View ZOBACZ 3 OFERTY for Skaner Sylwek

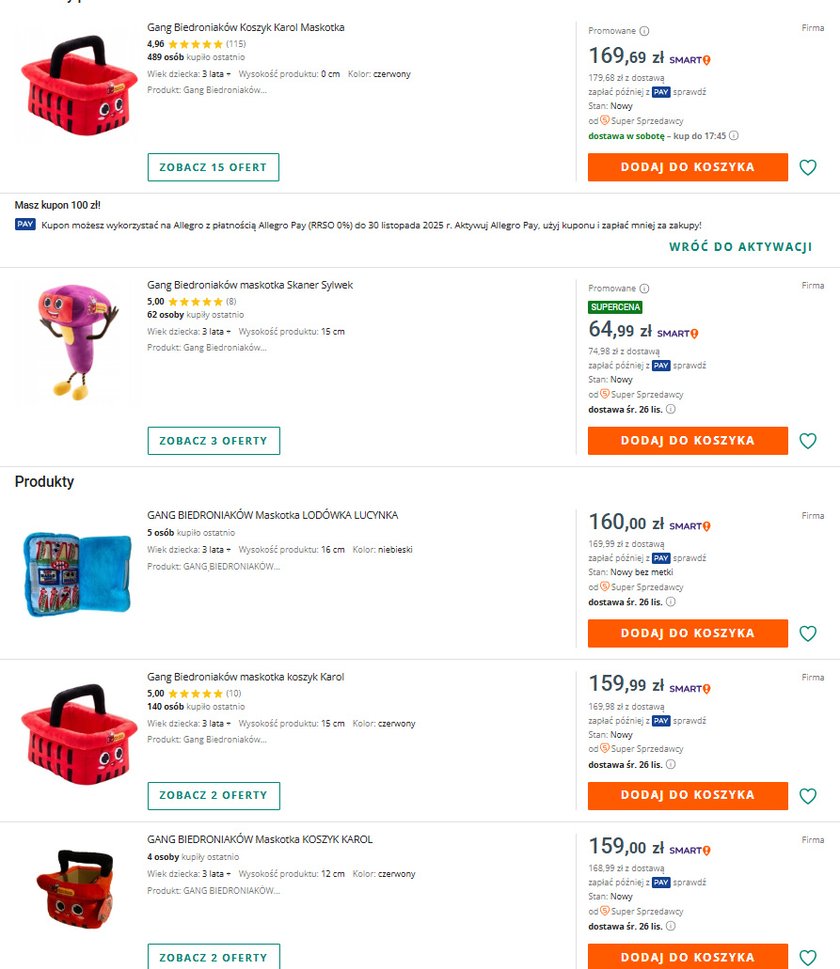pyautogui.click(x=214, y=441)
